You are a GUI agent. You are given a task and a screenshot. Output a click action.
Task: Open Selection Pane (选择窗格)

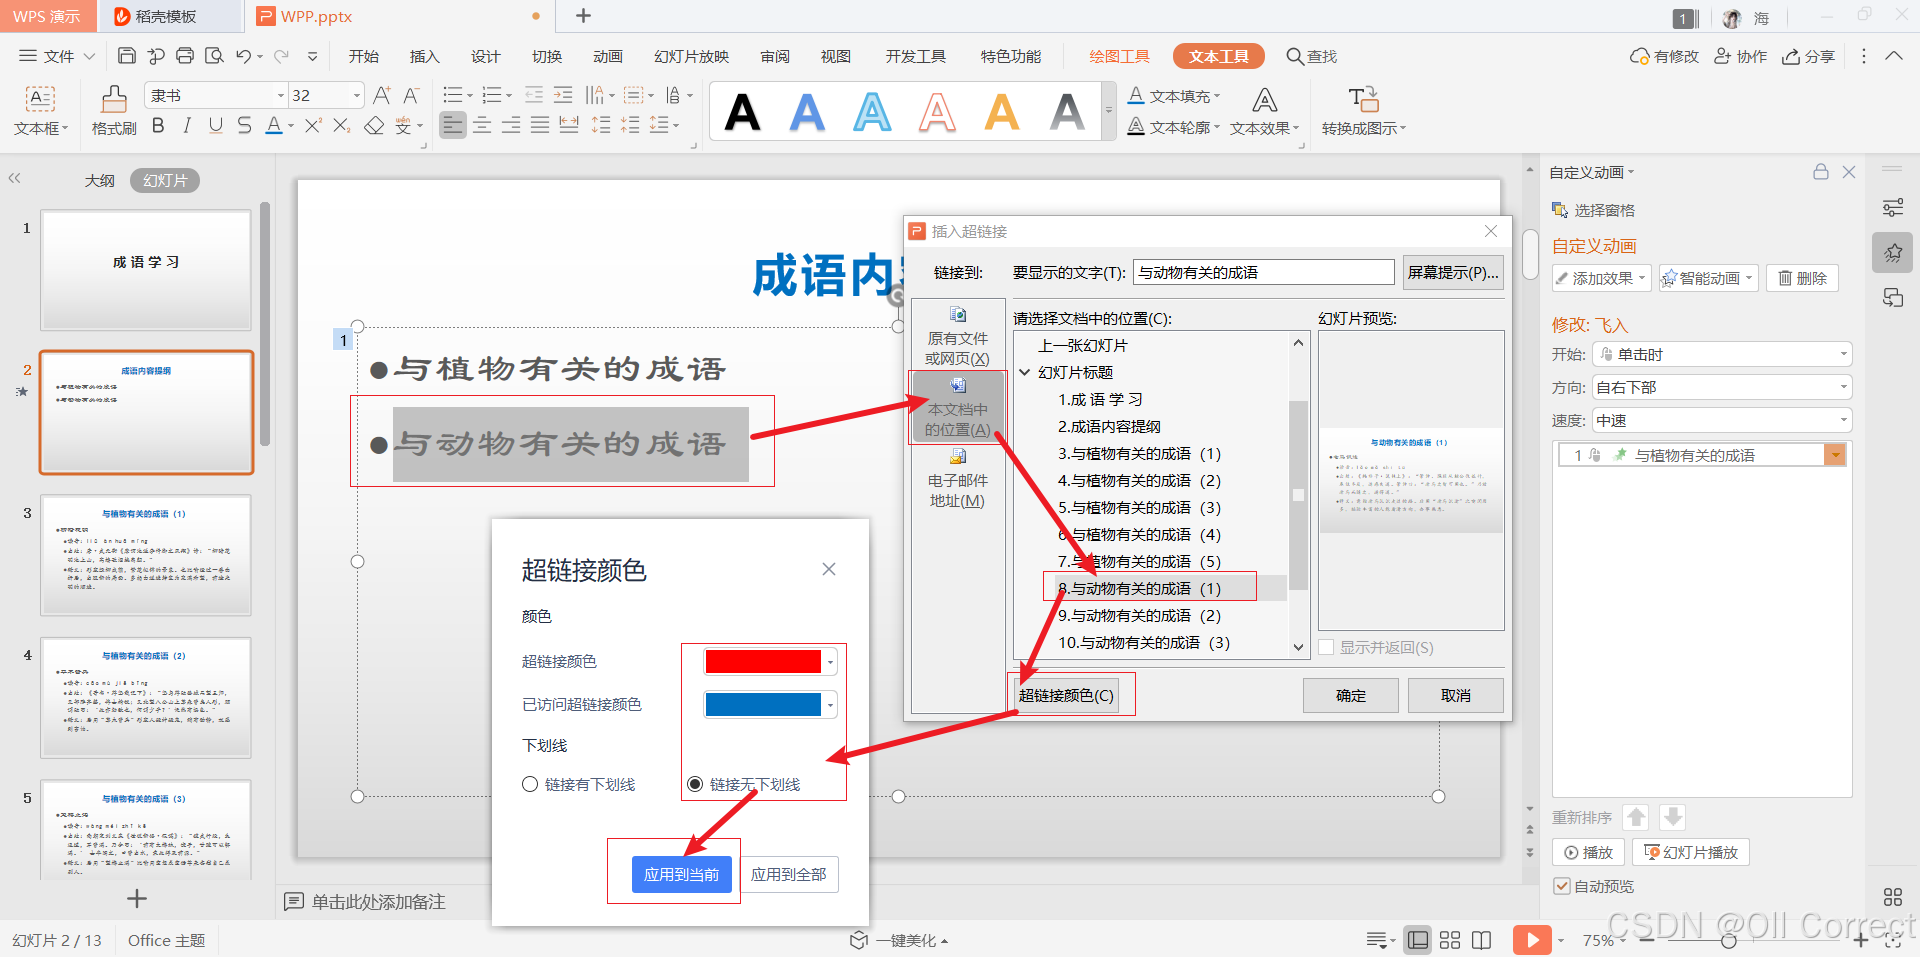click(x=1593, y=210)
